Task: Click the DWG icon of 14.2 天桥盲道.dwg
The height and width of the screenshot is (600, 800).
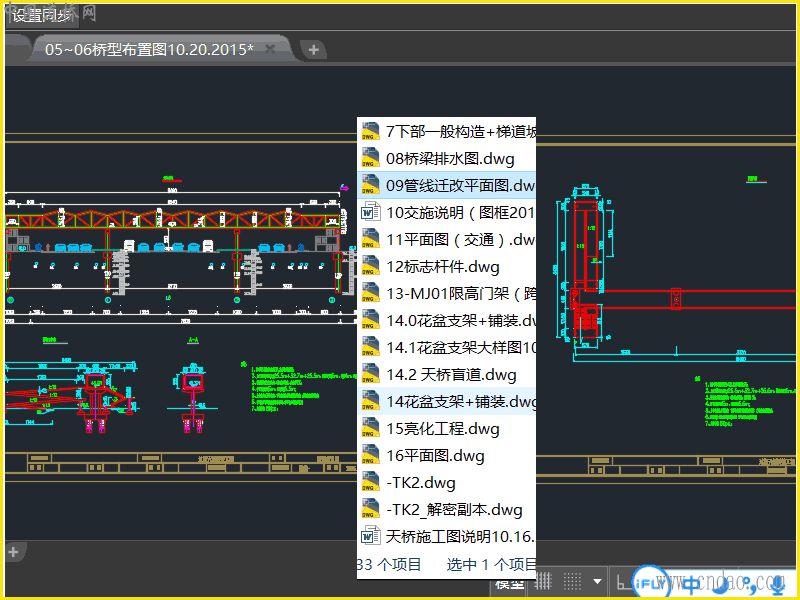Action: tap(370, 375)
